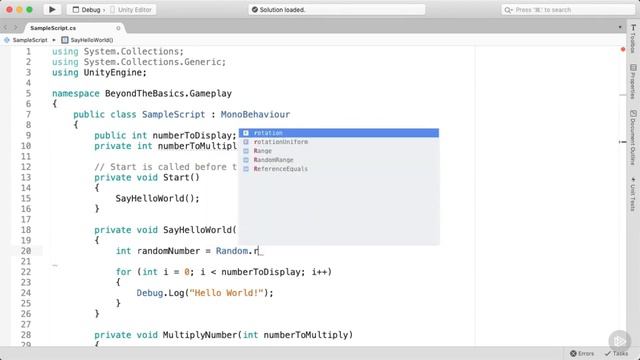Click the 'for (int i = 0' loop line
The width and height of the screenshot is (640, 360).
pyautogui.click(x=224, y=272)
